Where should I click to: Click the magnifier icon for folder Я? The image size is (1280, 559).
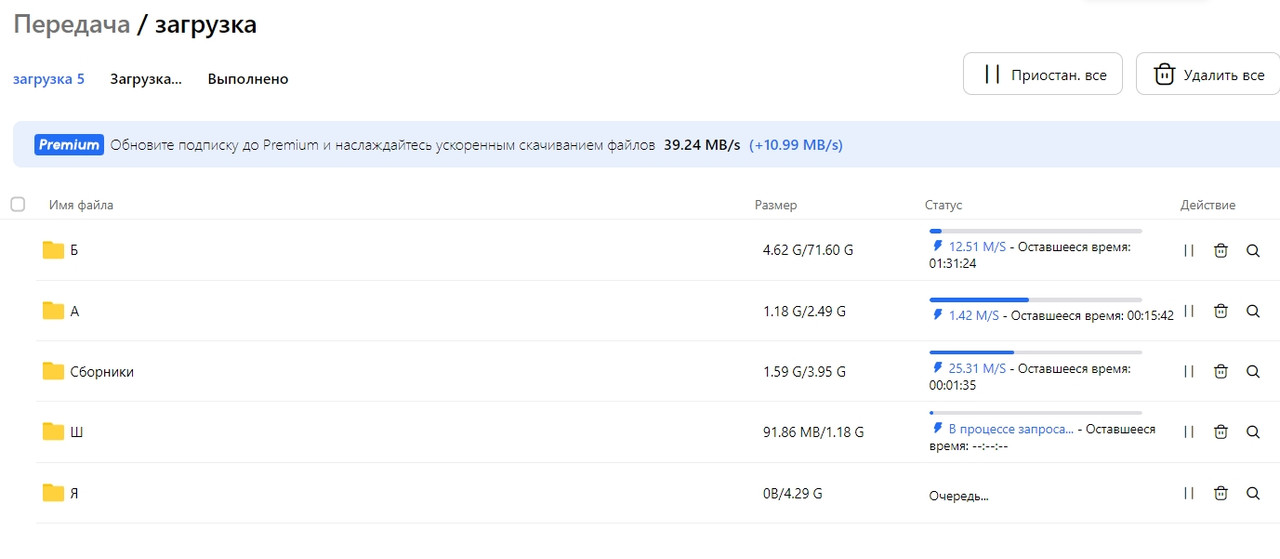[1253, 493]
